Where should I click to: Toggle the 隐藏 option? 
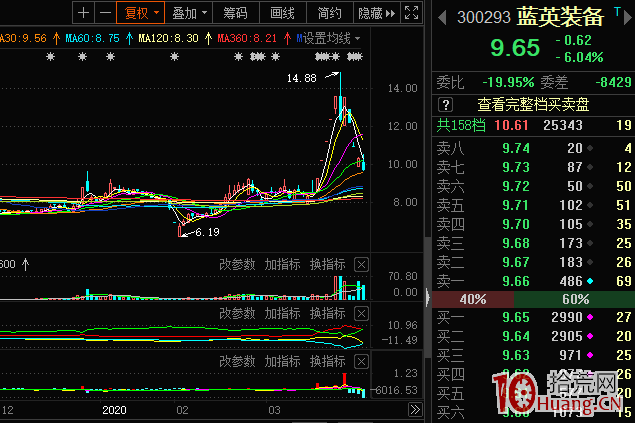(x=372, y=13)
